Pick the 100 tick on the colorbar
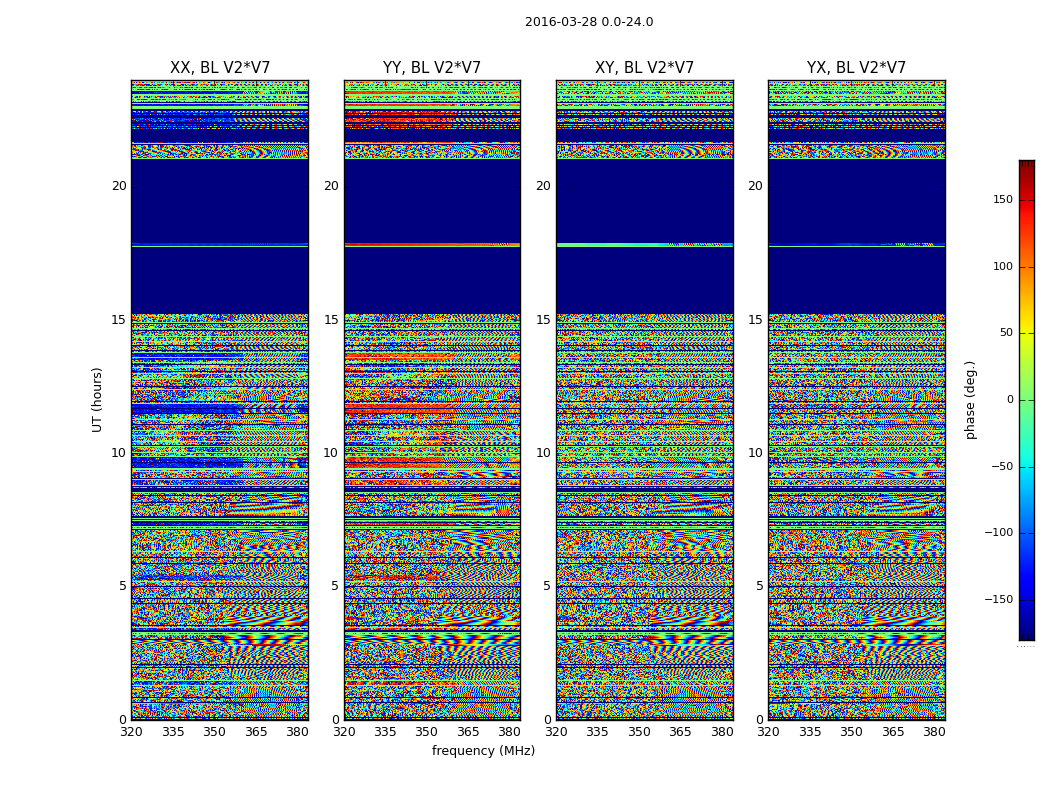1050x800 pixels. pos(1003,266)
